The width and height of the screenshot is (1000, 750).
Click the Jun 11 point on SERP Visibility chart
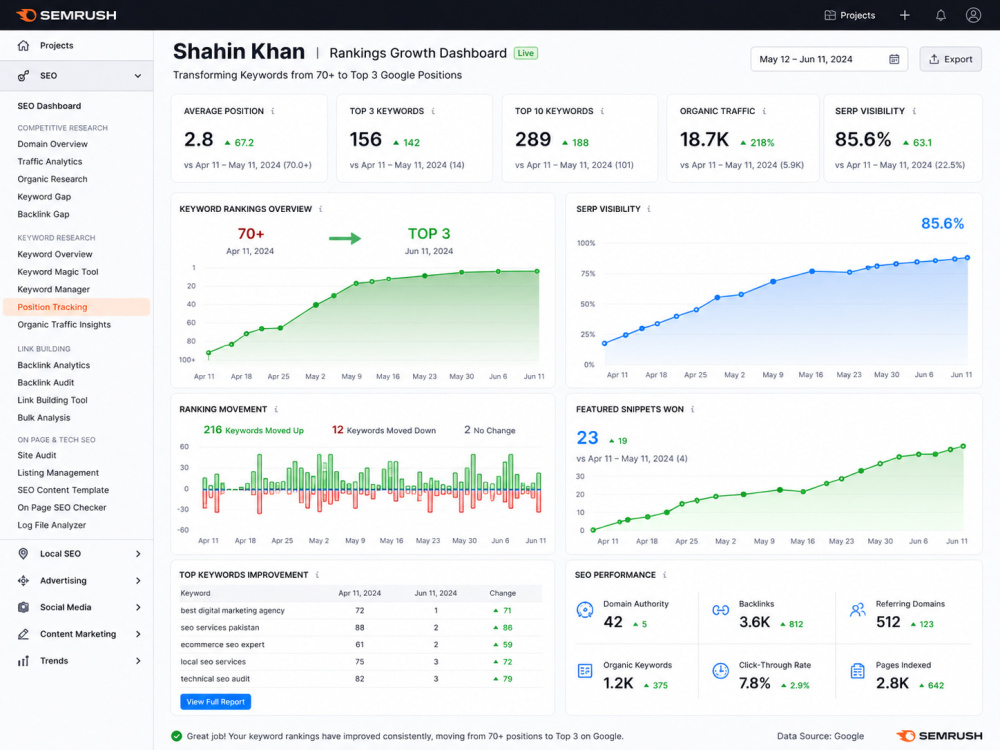click(967, 258)
